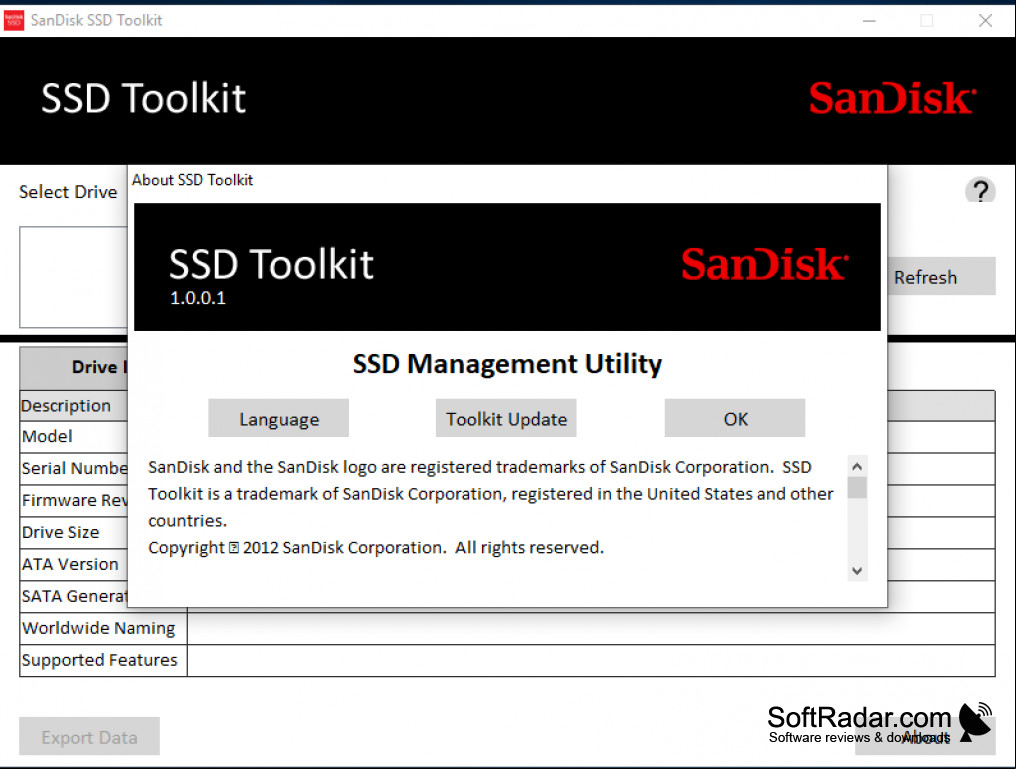
Task: Click the SATA Generation row label
Action: click(75, 596)
